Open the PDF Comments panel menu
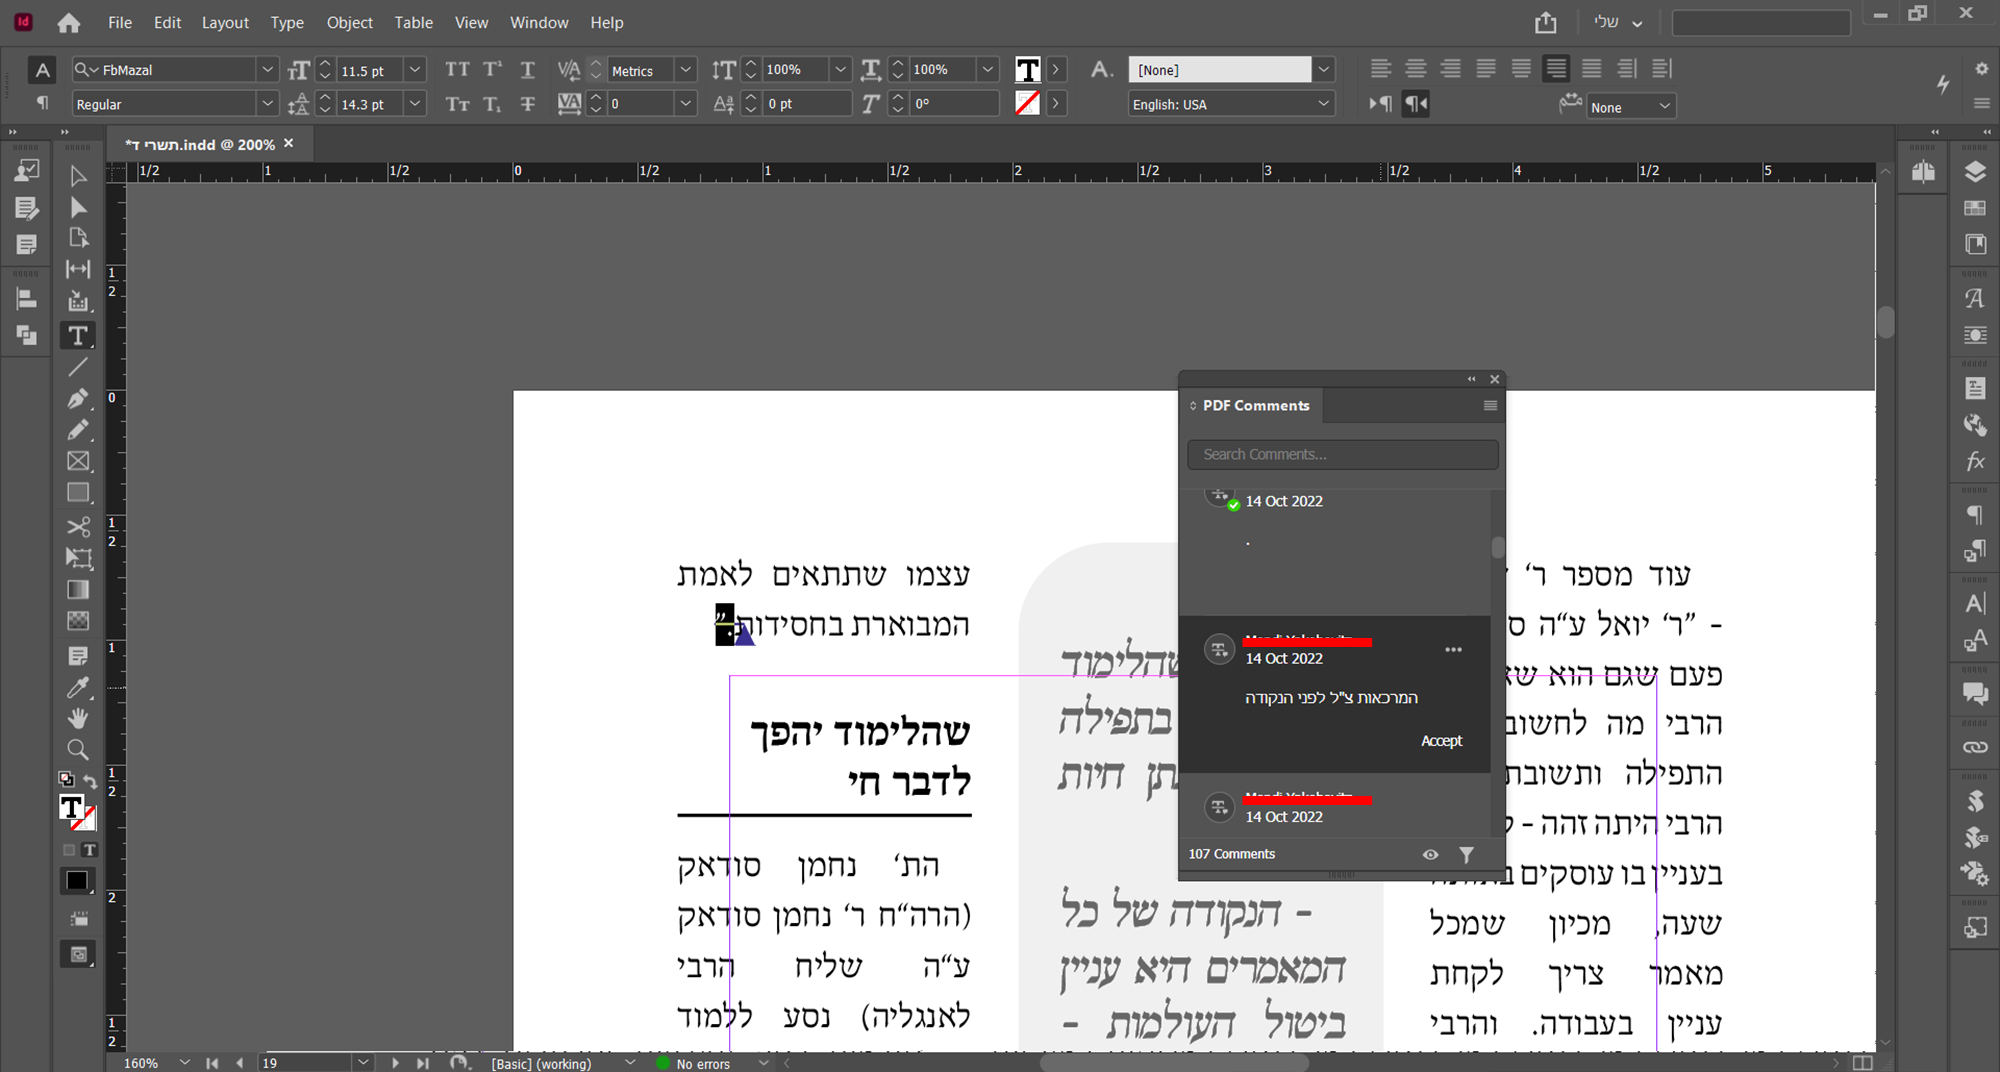The height and width of the screenshot is (1072, 2000). (x=1490, y=405)
